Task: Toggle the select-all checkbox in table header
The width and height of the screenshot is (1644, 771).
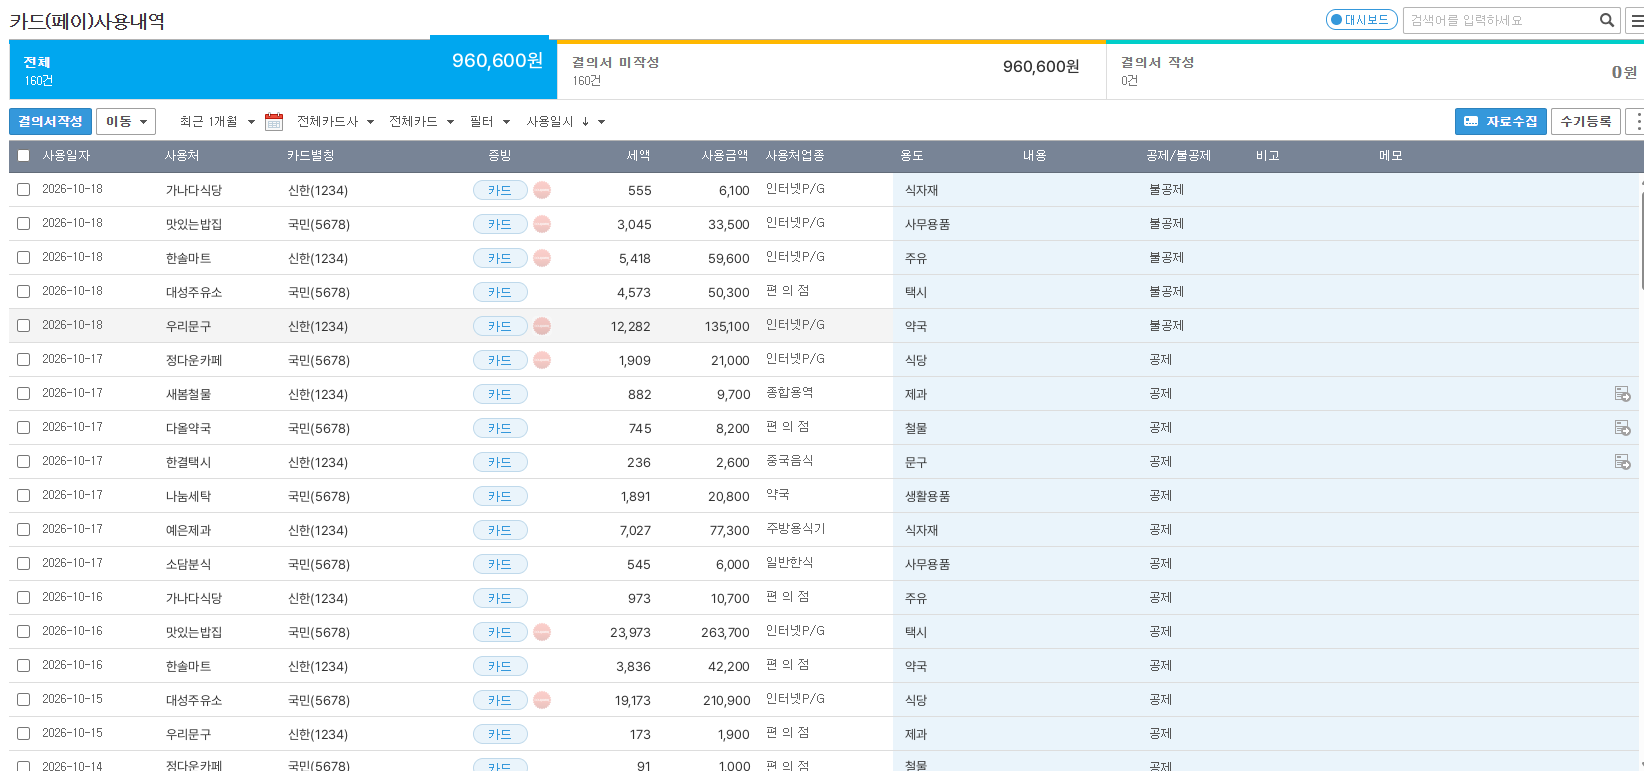Action: click(x=23, y=156)
